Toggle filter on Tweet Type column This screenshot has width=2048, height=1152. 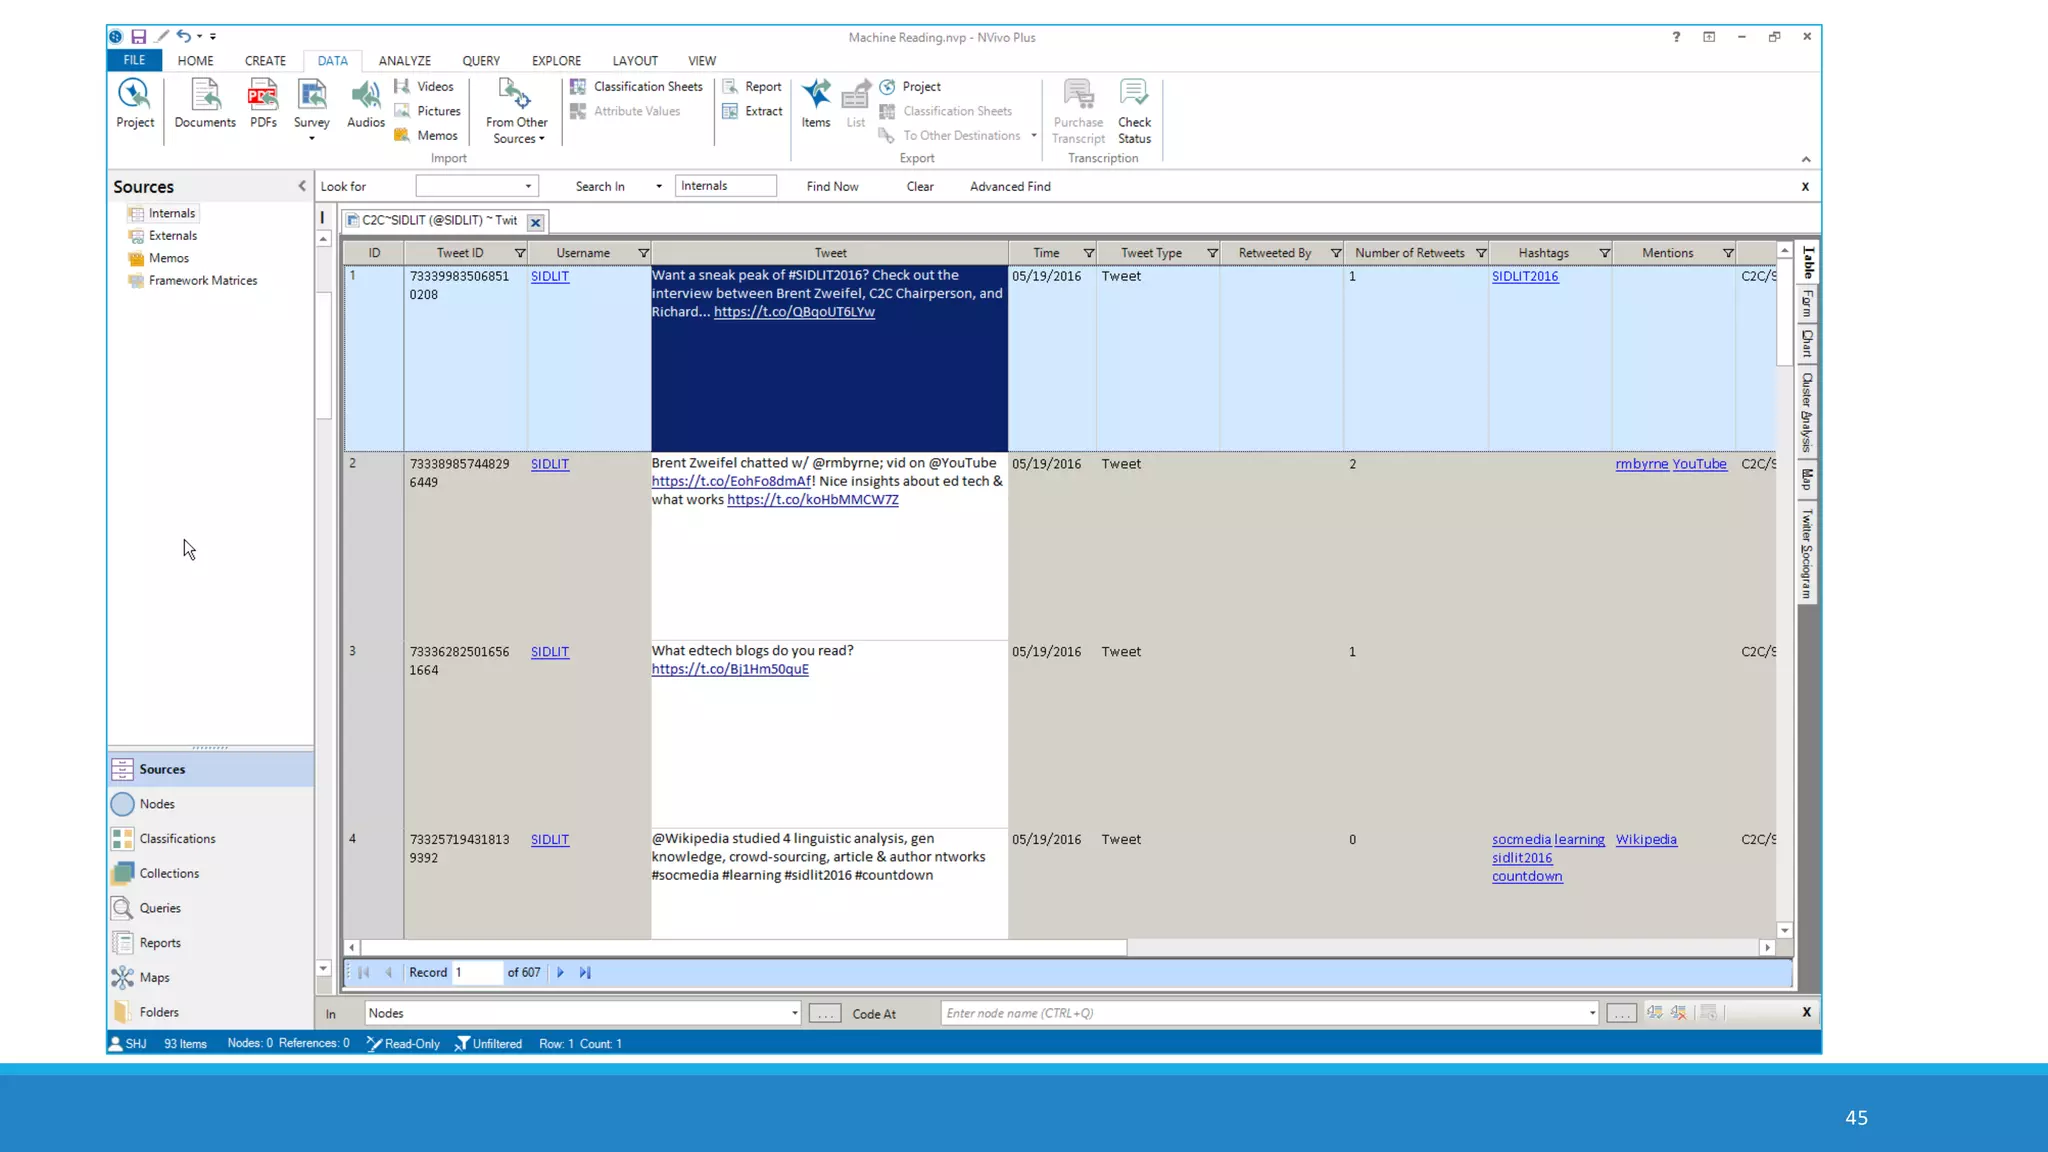click(x=1212, y=253)
